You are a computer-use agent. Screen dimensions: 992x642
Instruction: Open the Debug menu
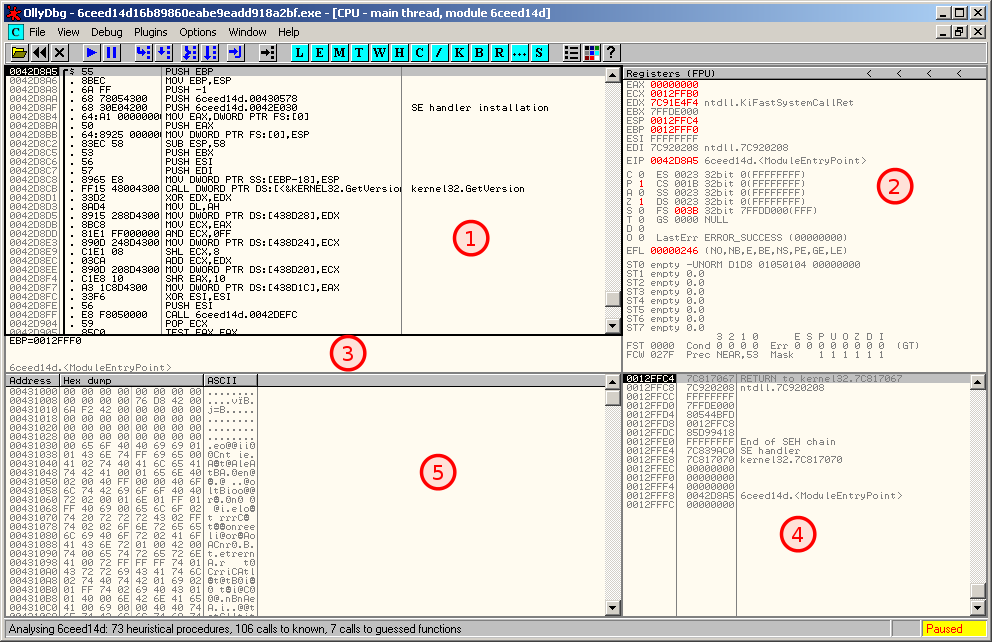107,32
